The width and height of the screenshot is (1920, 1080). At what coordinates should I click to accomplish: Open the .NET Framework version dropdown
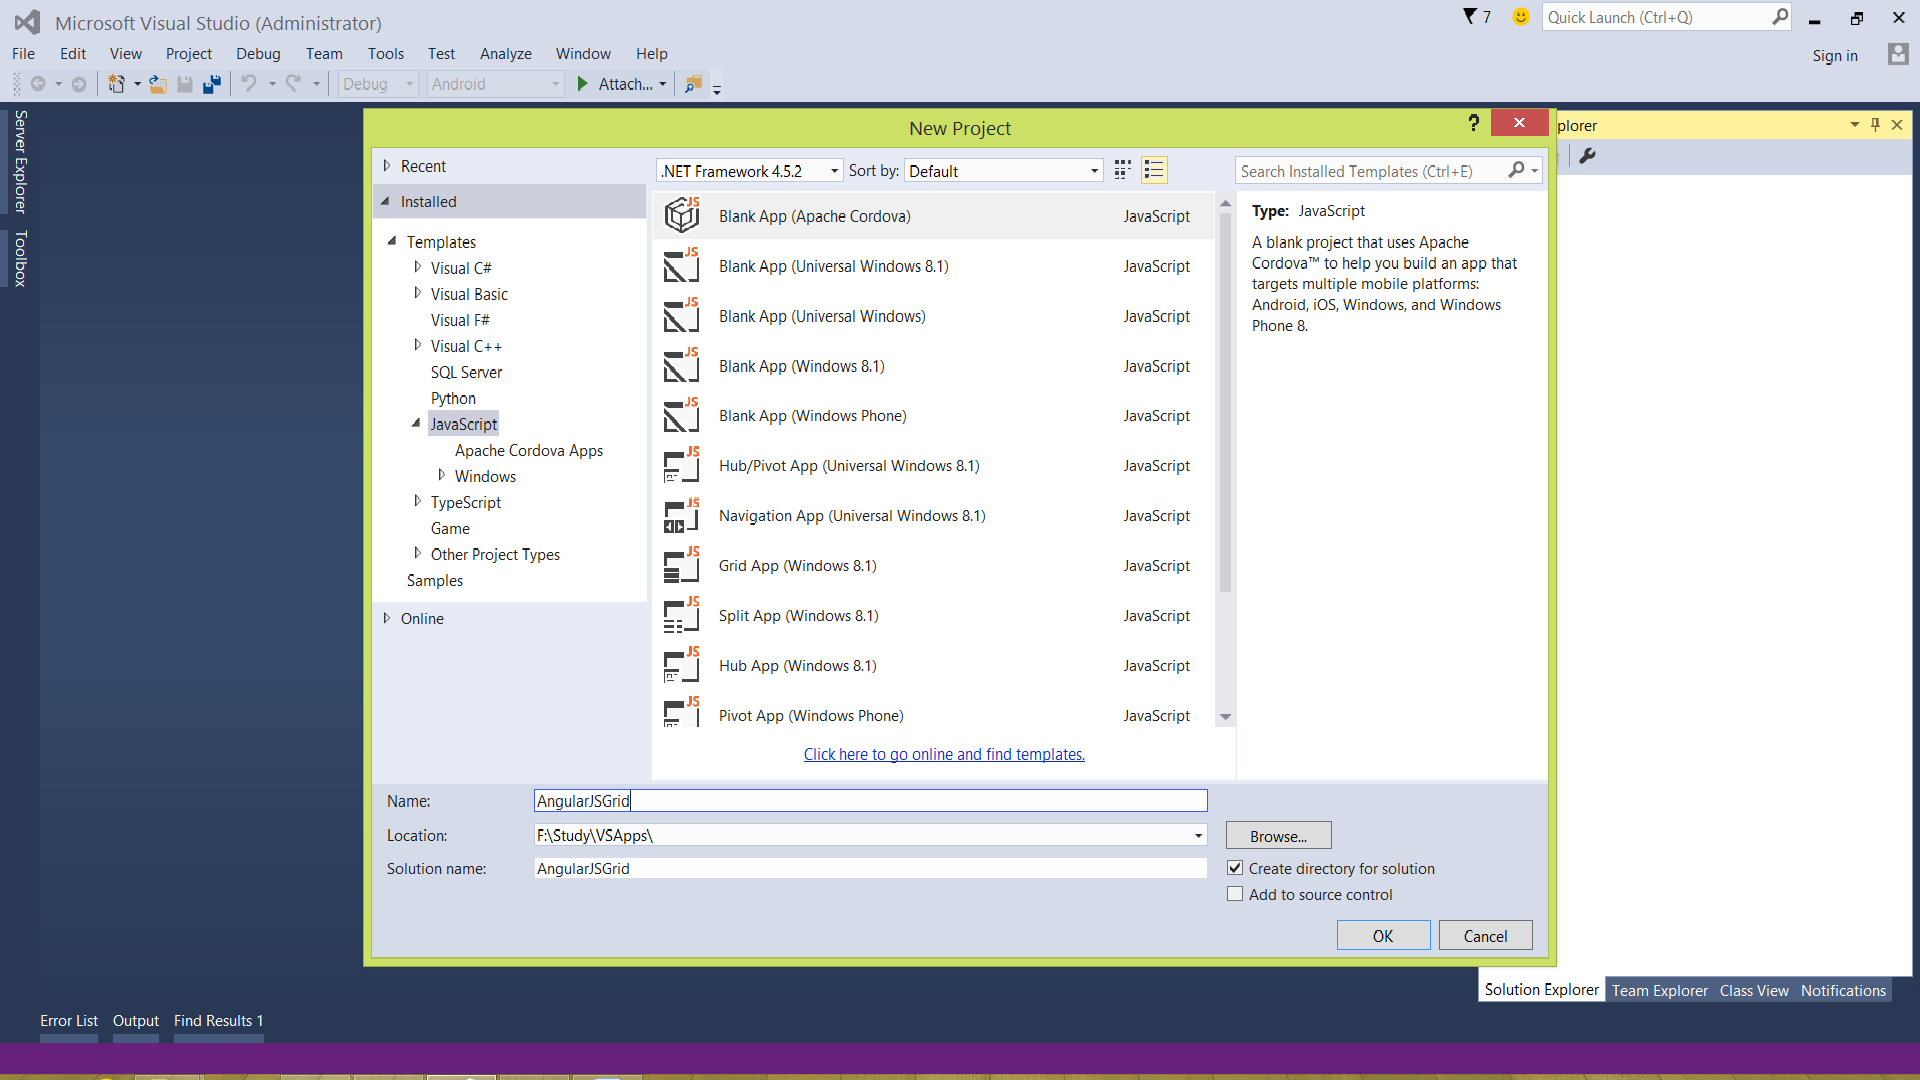click(750, 171)
